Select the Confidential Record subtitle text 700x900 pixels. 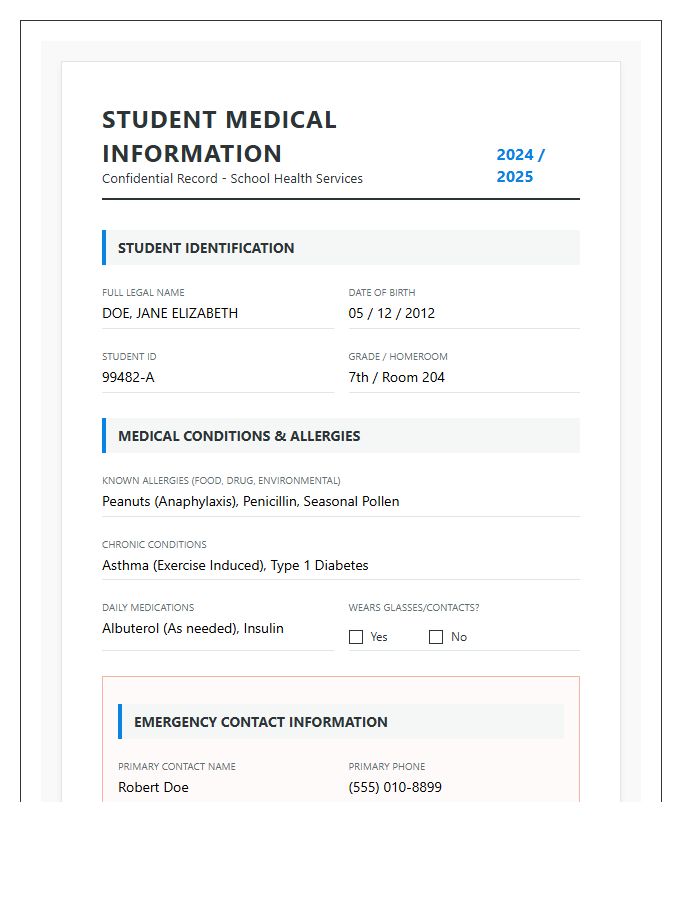click(x=232, y=178)
